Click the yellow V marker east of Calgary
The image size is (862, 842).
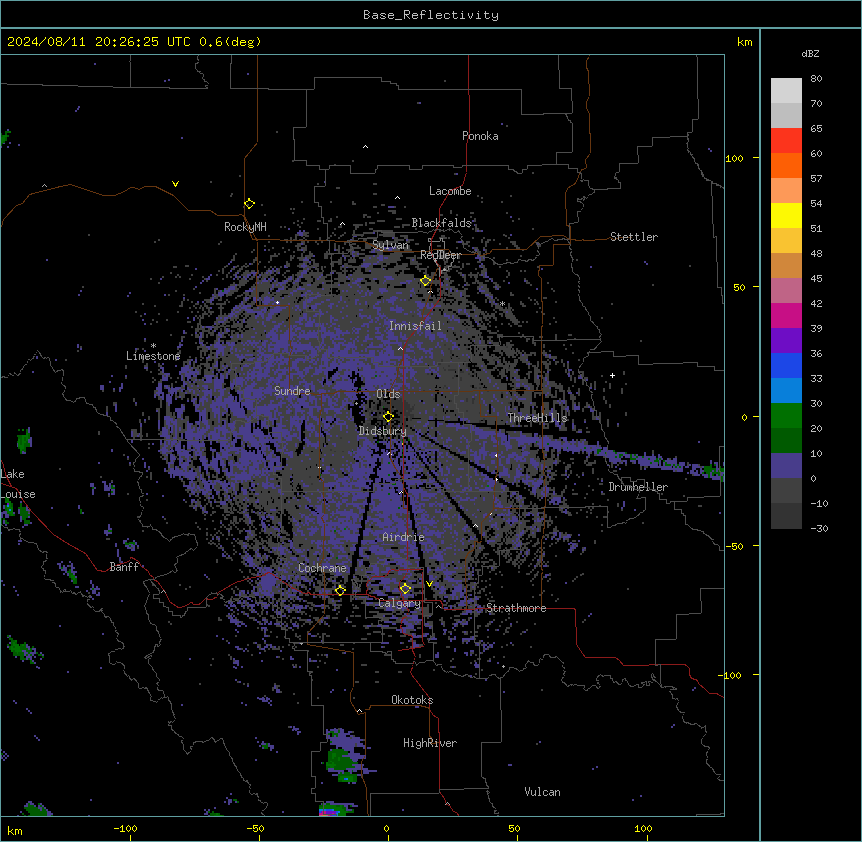(x=429, y=584)
